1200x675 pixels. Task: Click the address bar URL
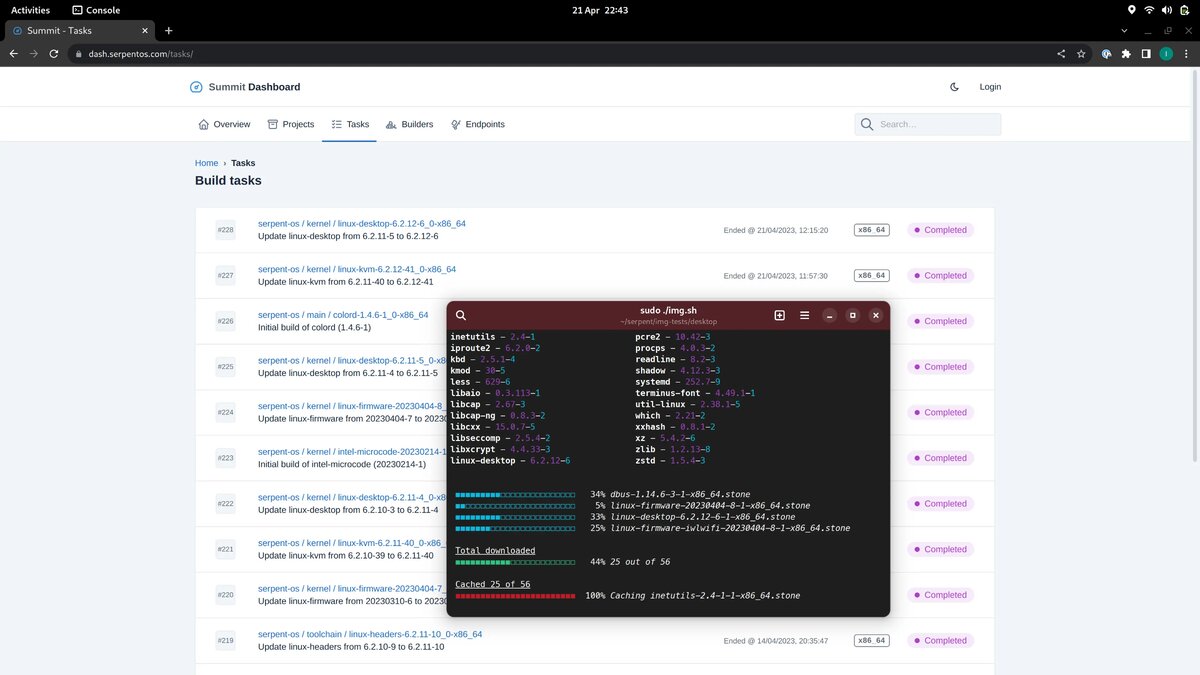(141, 54)
